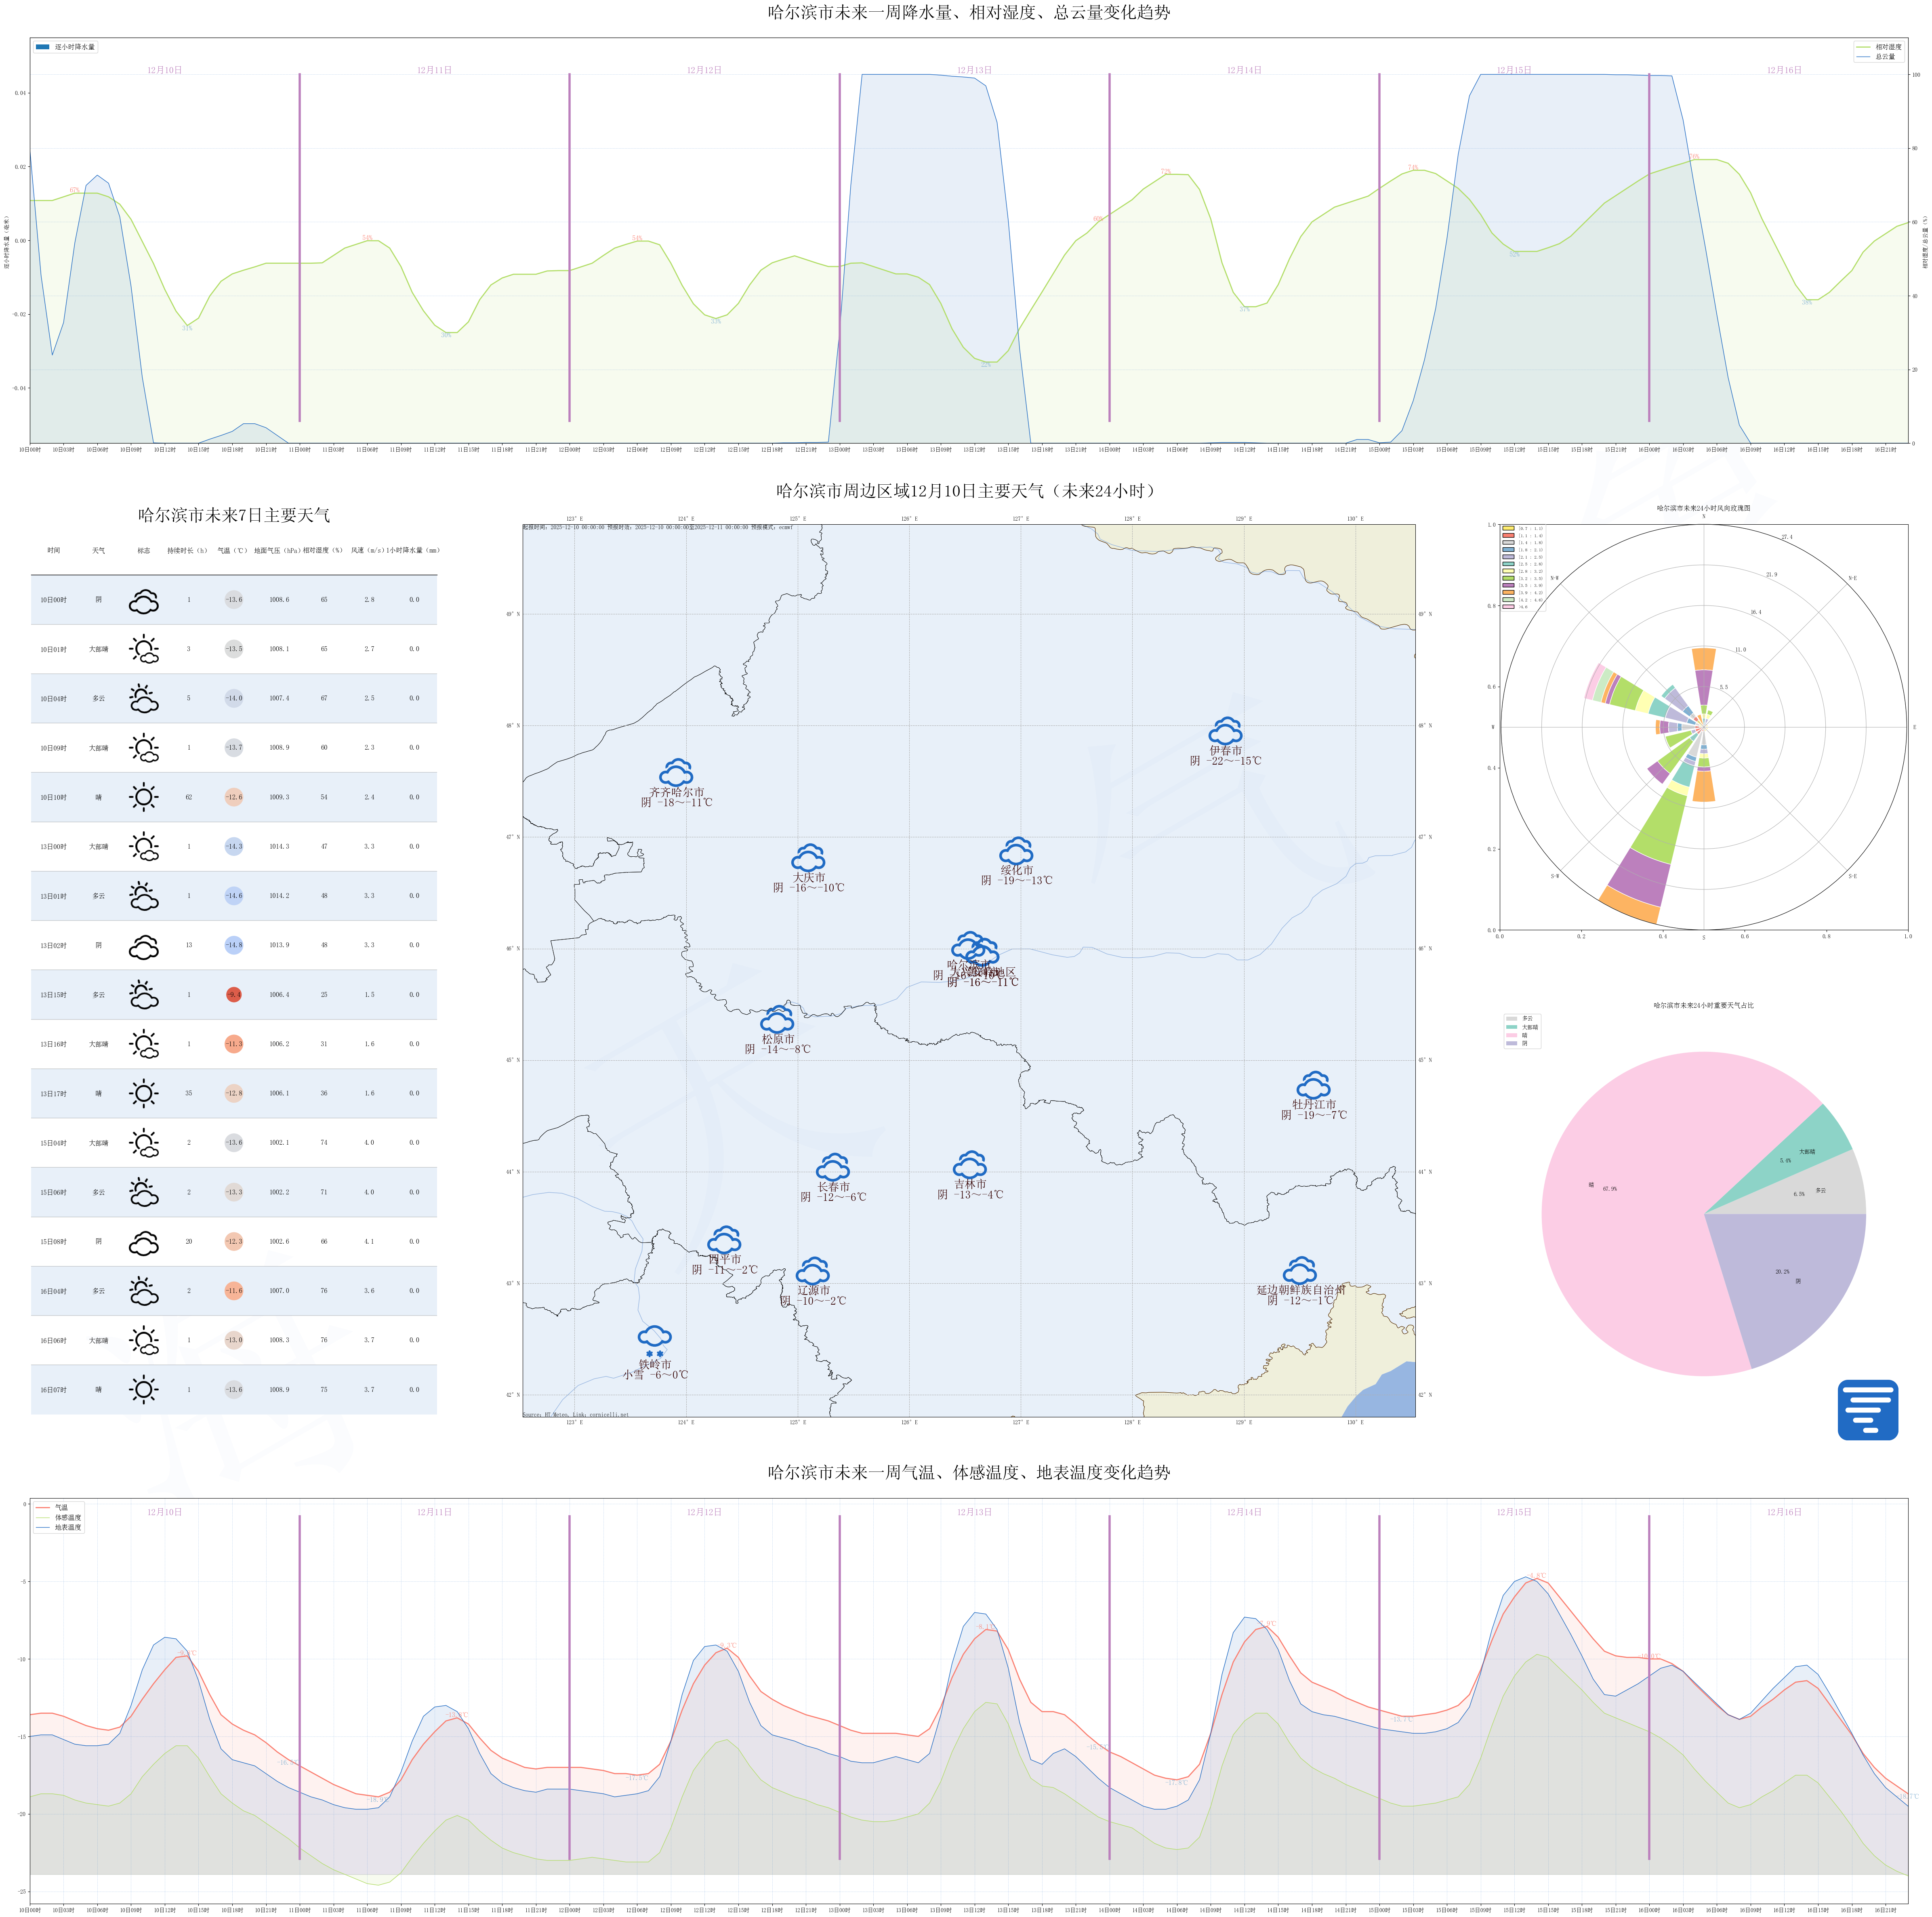Screen dimensions: 1932x1917
Task: Click the cloud icon above 绥化市
Action: 1016,851
